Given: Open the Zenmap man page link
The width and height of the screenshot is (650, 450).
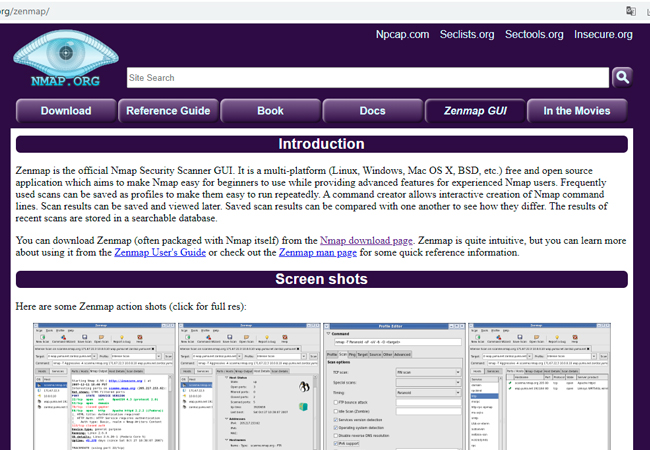Looking at the screenshot, I should tap(318, 252).
